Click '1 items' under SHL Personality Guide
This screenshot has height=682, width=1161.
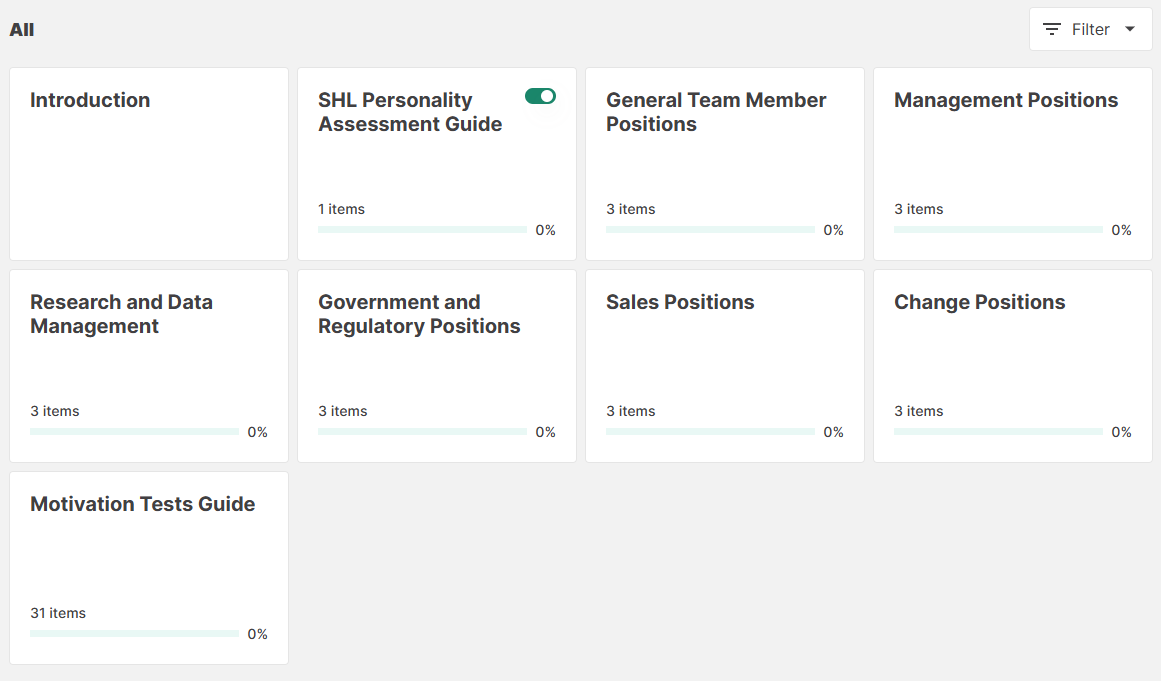(341, 209)
